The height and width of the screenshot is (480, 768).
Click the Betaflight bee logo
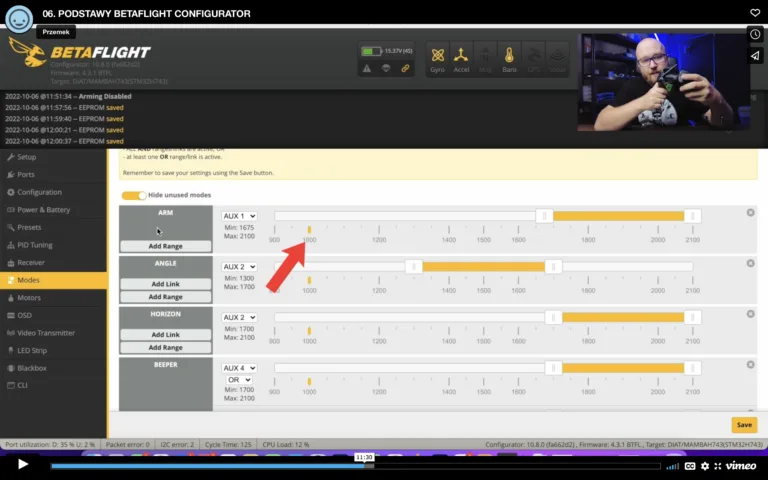click(27, 53)
